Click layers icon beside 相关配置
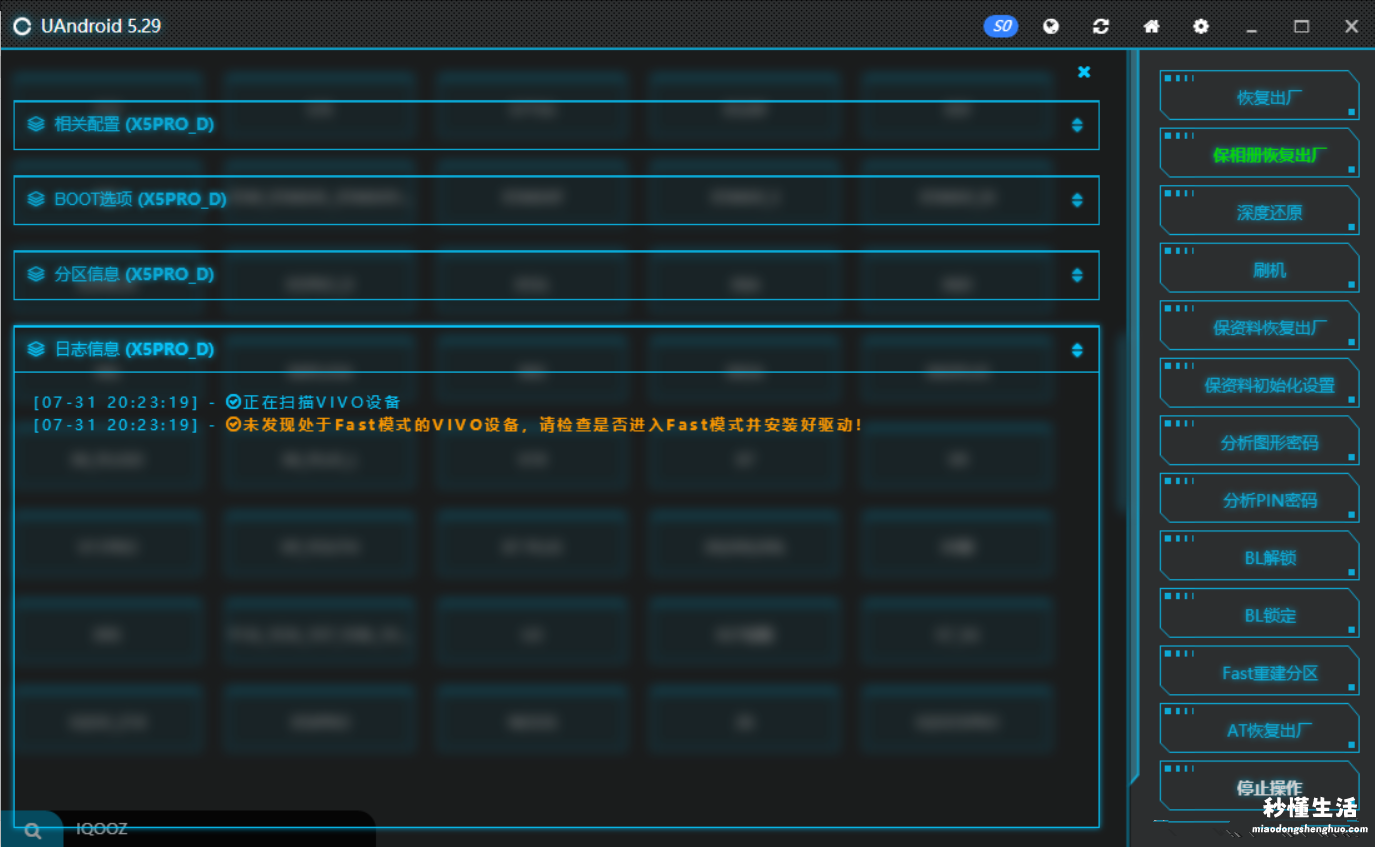The image size is (1375, 847). pyautogui.click(x=36, y=124)
